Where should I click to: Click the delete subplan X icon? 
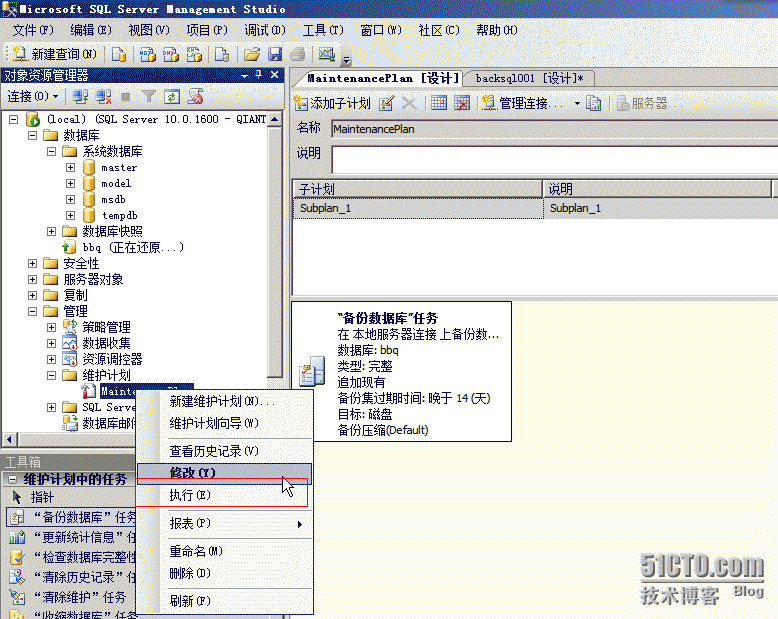tap(409, 103)
